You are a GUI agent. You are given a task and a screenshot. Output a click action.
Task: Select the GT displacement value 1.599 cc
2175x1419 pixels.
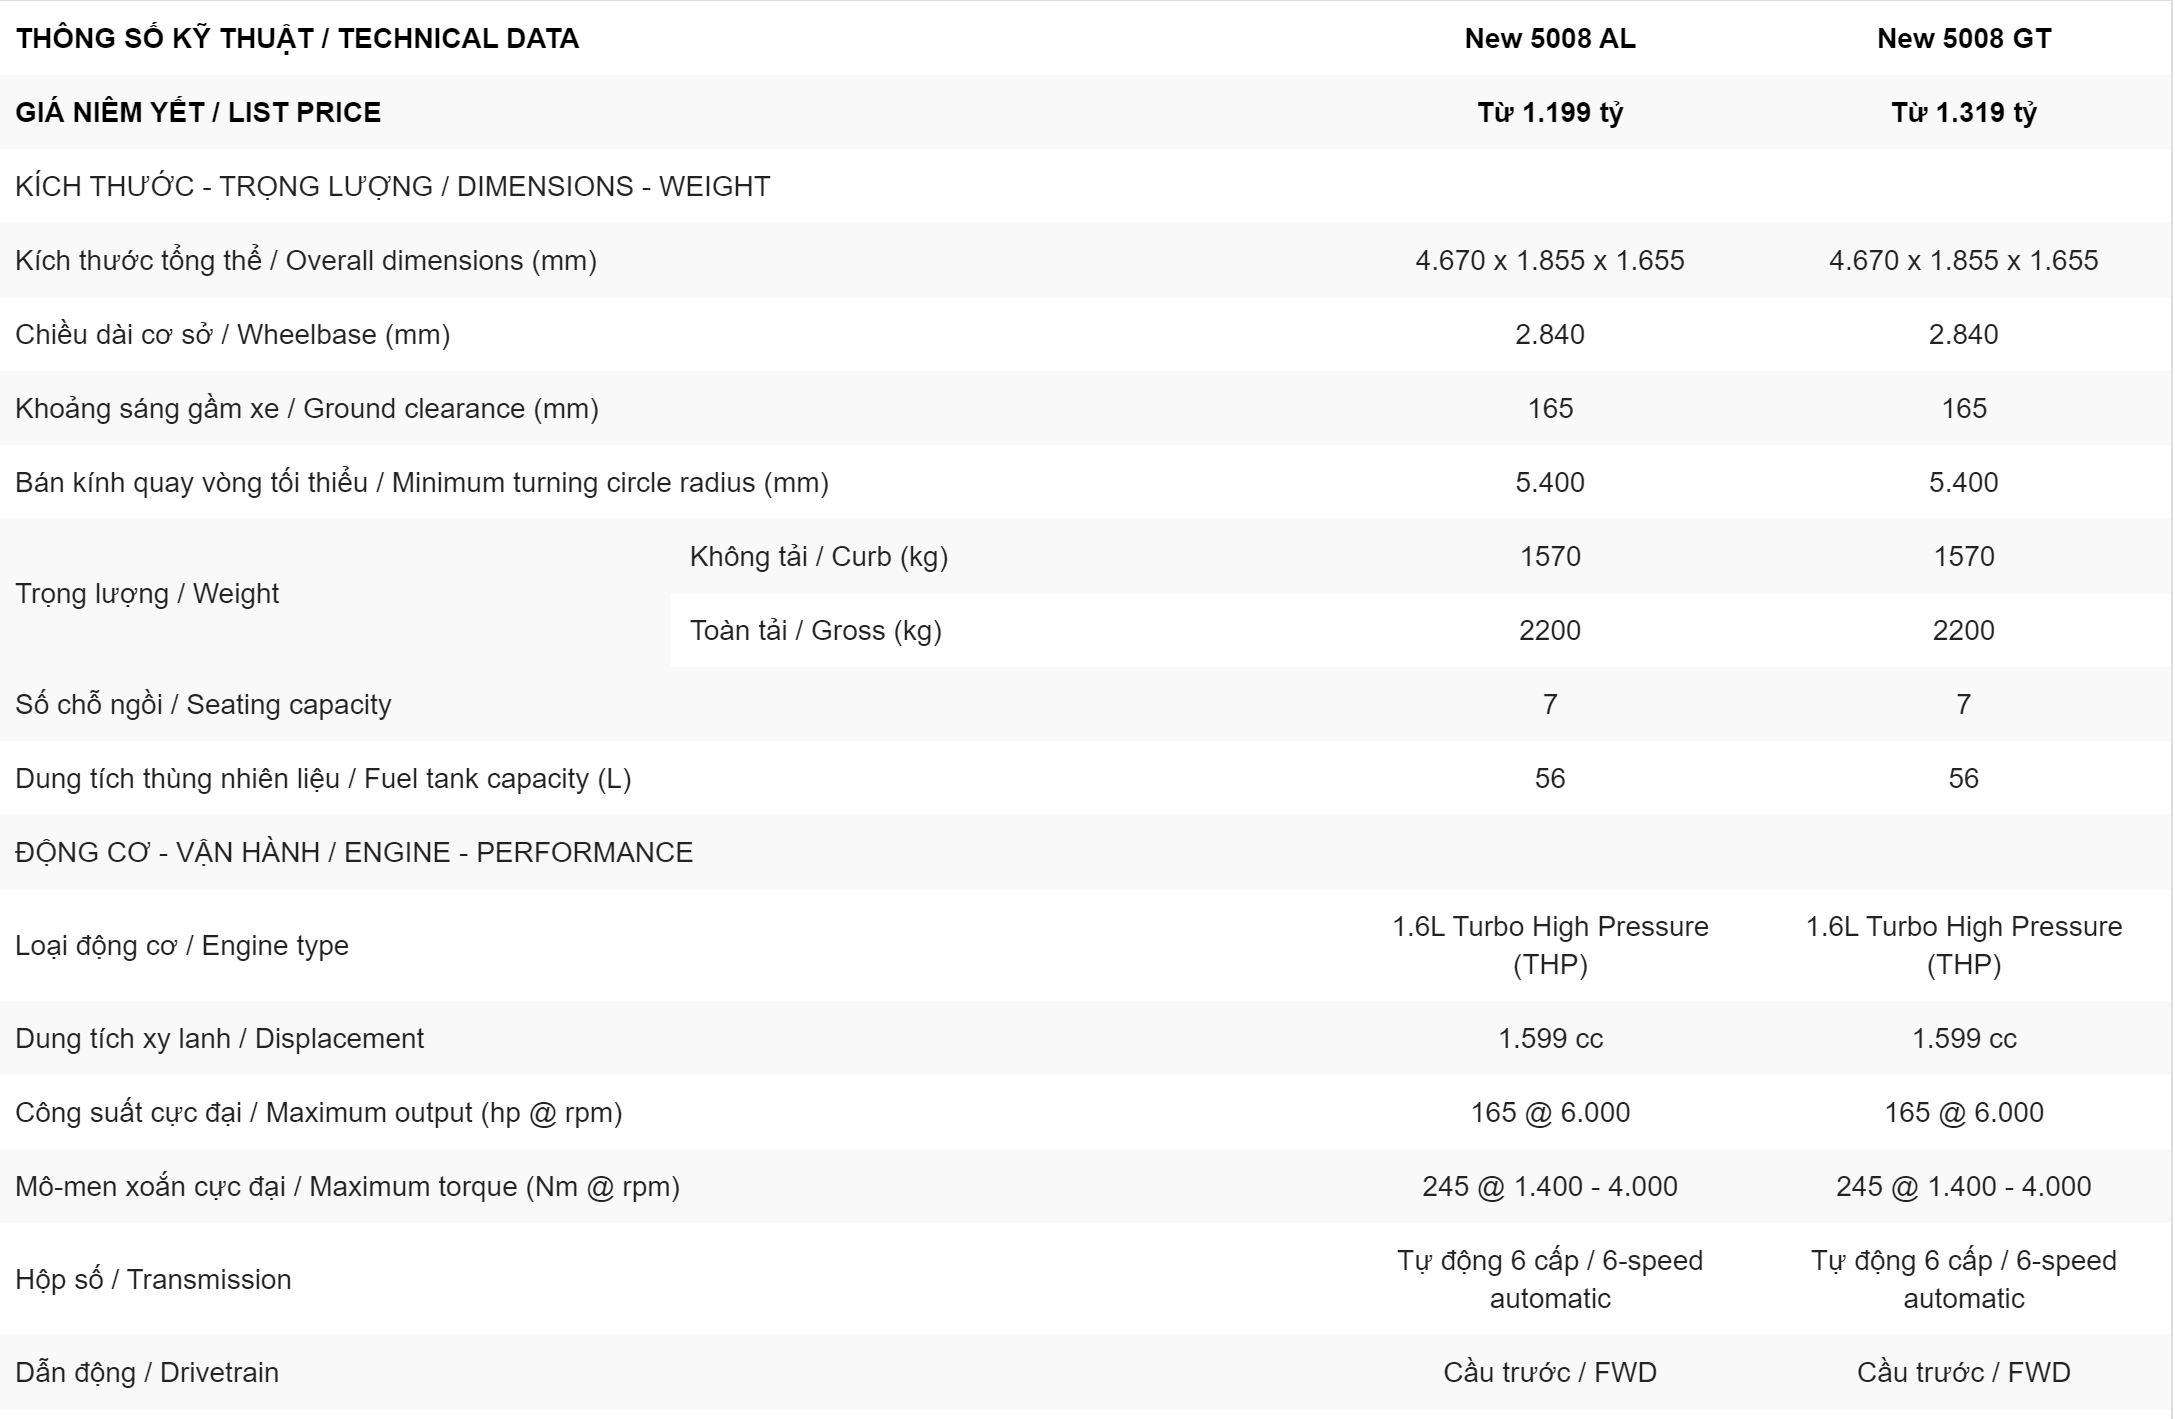tap(1963, 1038)
